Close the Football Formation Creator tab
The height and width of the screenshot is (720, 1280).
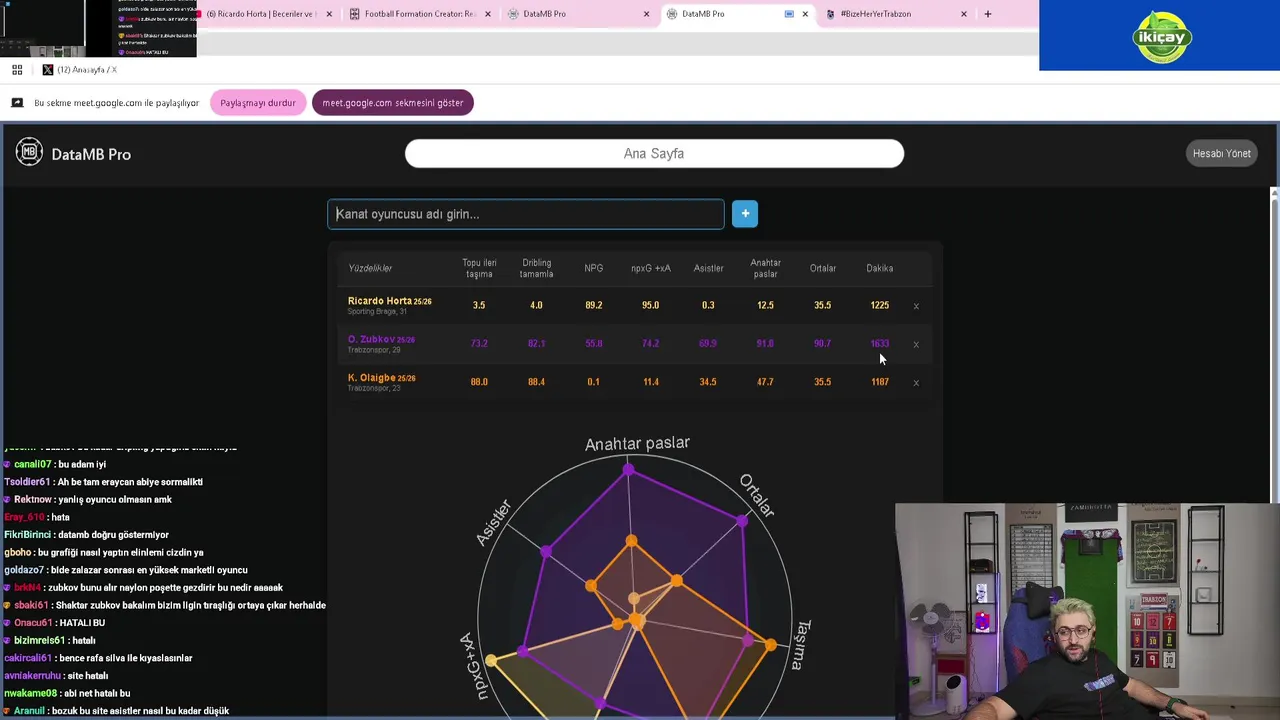pyautogui.click(x=488, y=14)
